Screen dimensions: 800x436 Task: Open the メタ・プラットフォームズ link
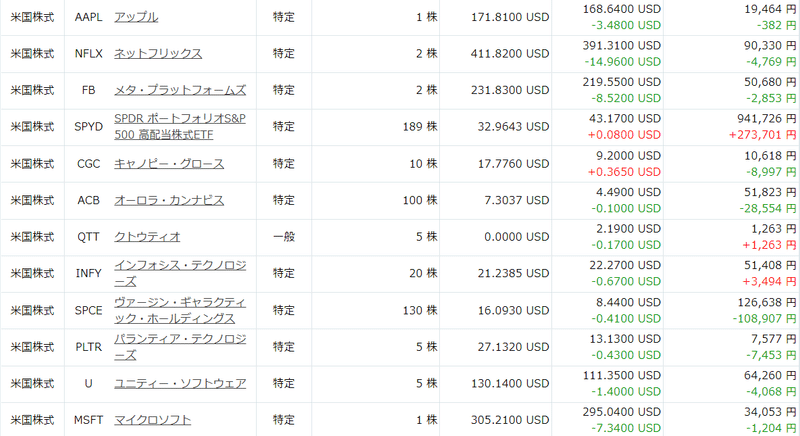tap(180, 90)
